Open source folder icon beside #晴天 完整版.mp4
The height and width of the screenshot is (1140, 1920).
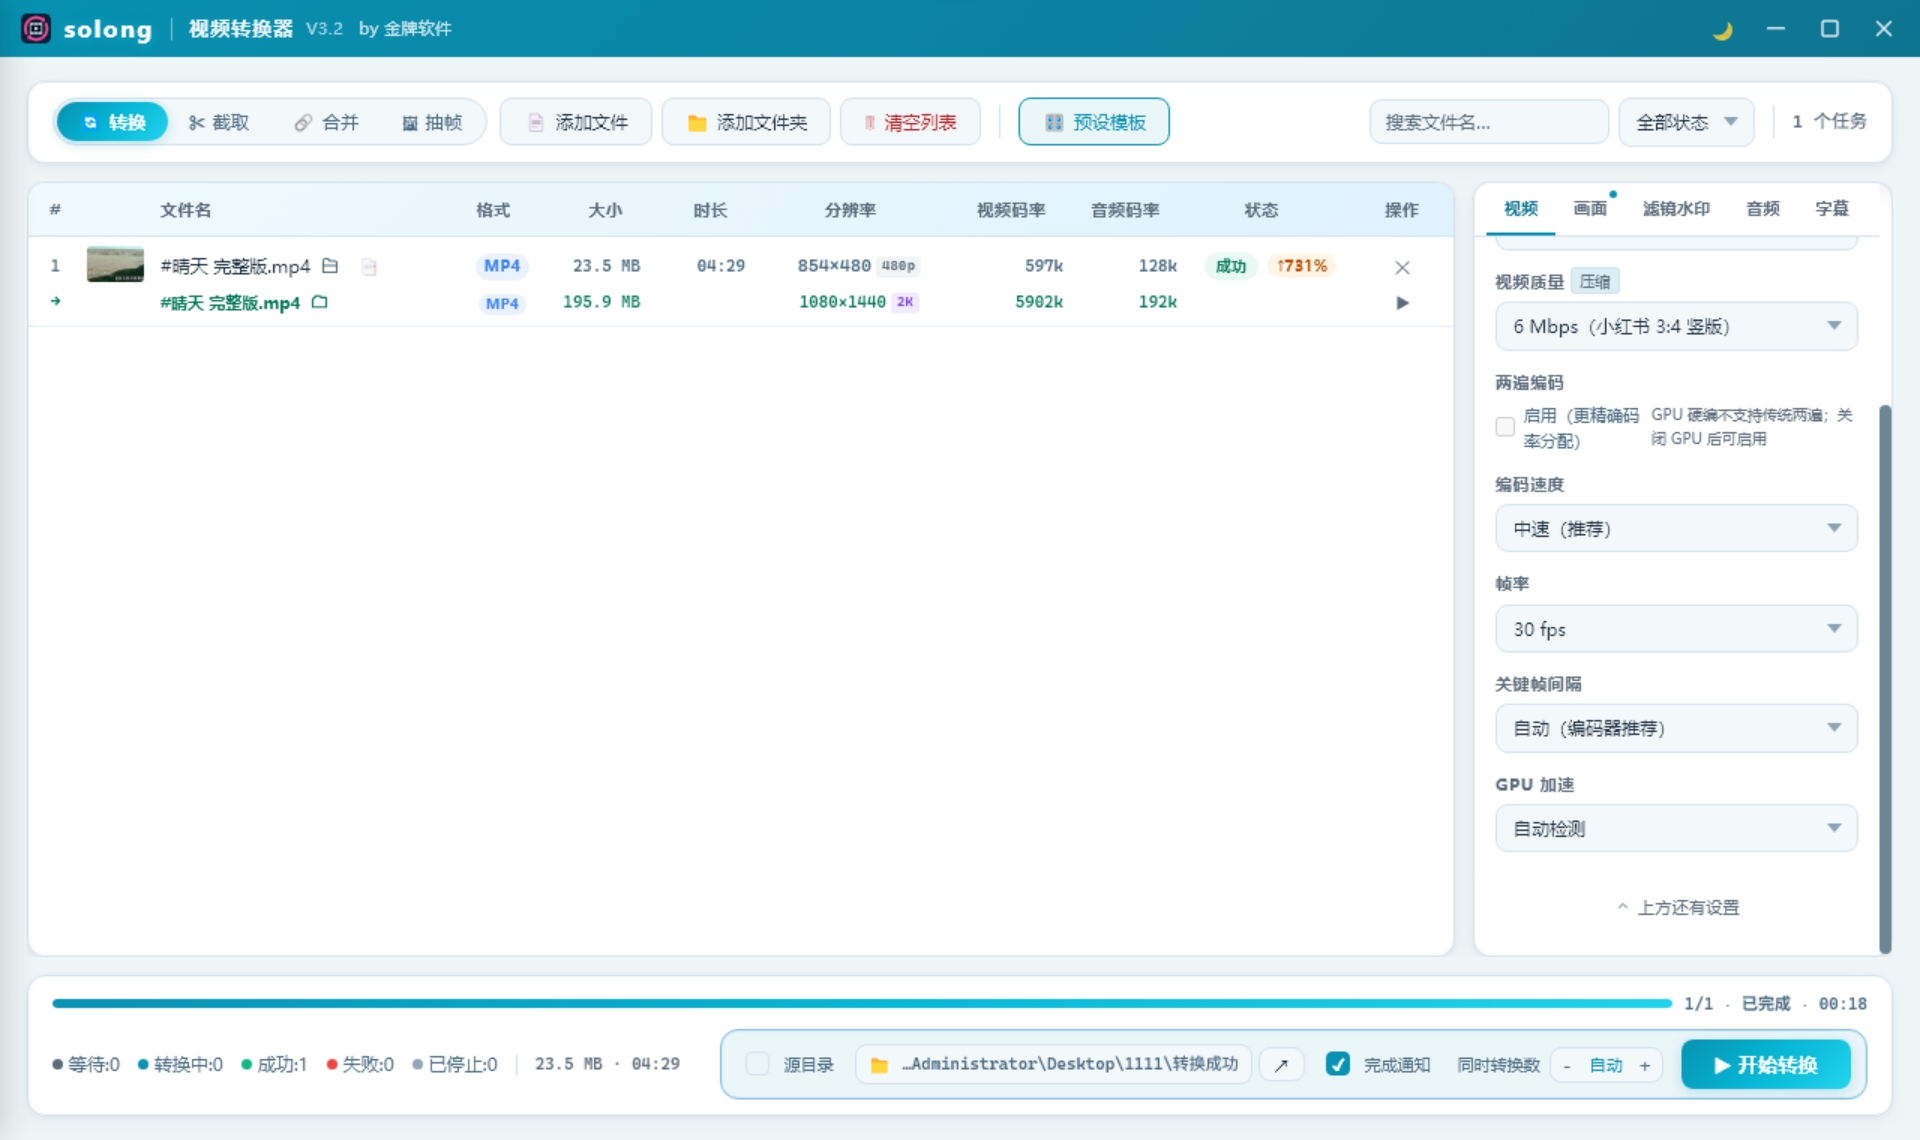pos(330,266)
